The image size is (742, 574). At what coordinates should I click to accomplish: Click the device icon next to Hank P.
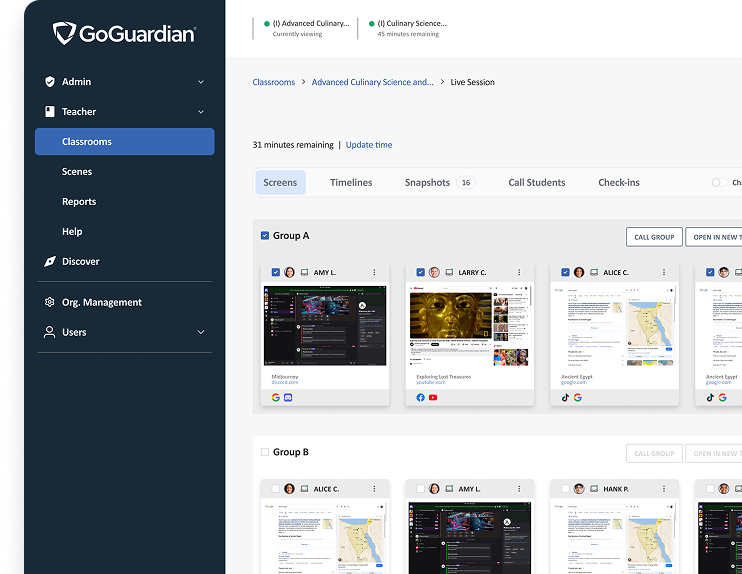(x=594, y=489)
